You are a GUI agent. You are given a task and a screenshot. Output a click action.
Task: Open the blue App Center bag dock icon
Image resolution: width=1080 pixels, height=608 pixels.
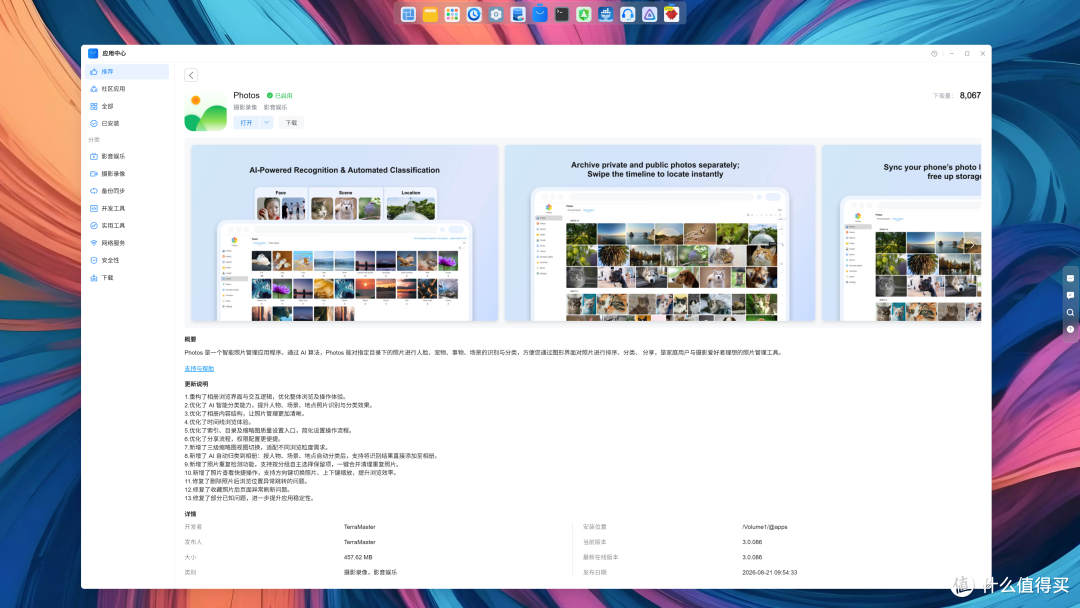pos(540,14)
